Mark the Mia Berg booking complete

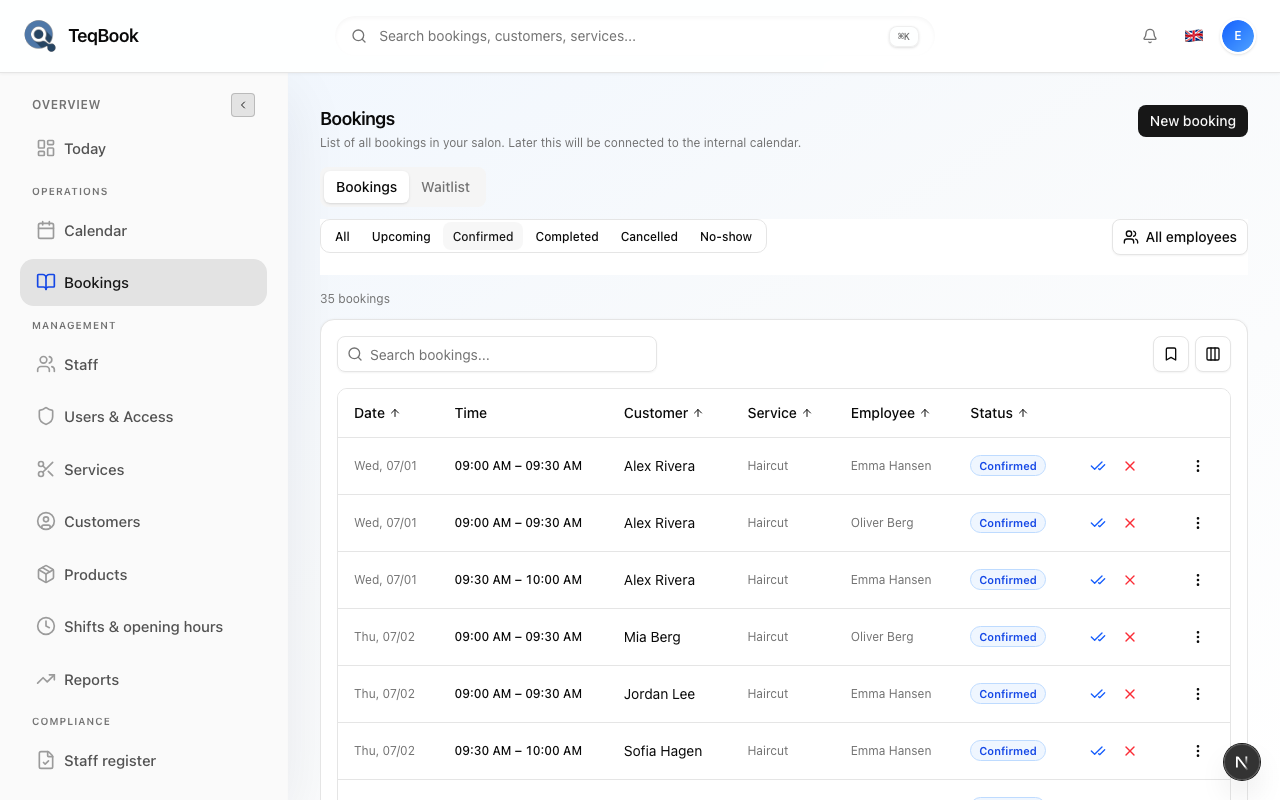1098,637
